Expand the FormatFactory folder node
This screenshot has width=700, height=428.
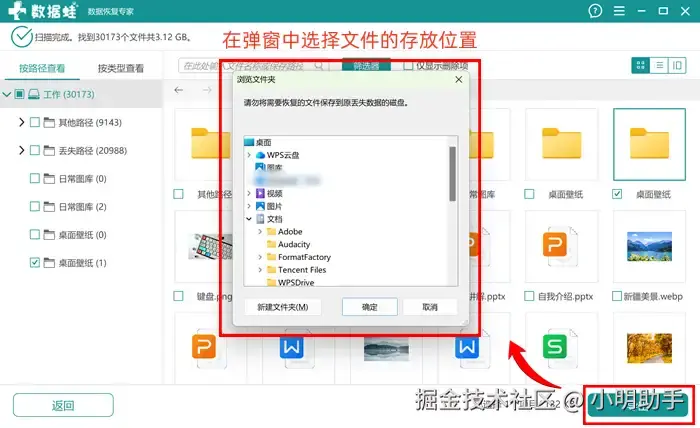coord(260,257)
